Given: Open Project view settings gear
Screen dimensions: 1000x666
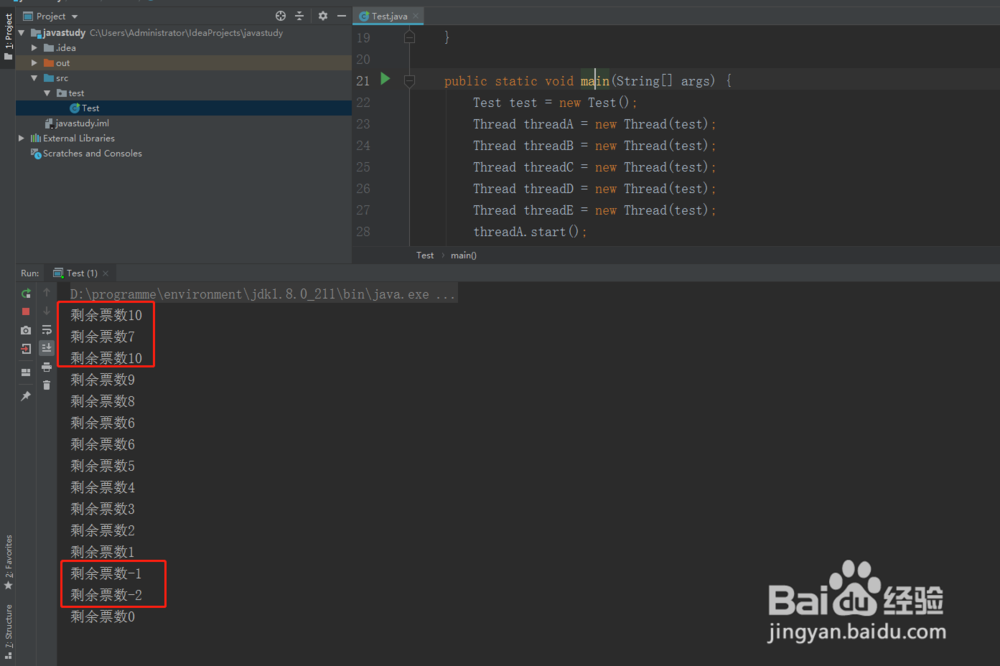Looking at the screenshot, I should point(322,16).
